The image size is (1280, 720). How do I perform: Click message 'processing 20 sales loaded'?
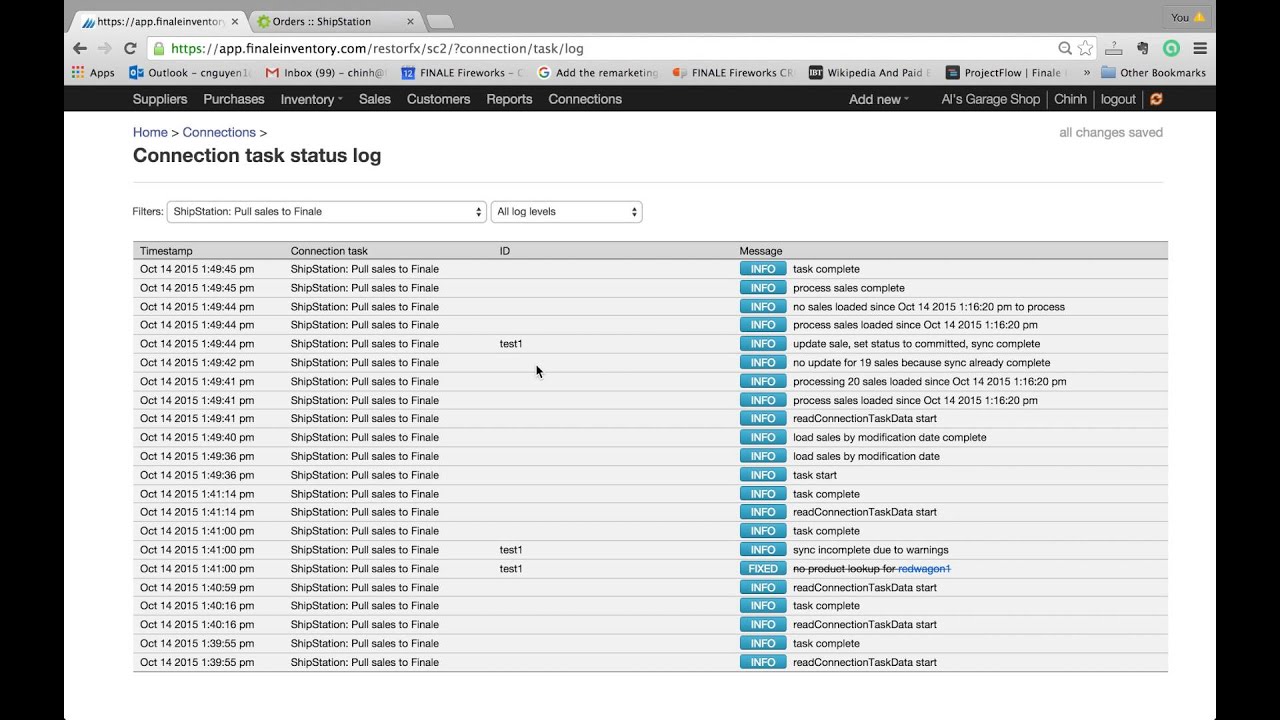click(929, 382)
